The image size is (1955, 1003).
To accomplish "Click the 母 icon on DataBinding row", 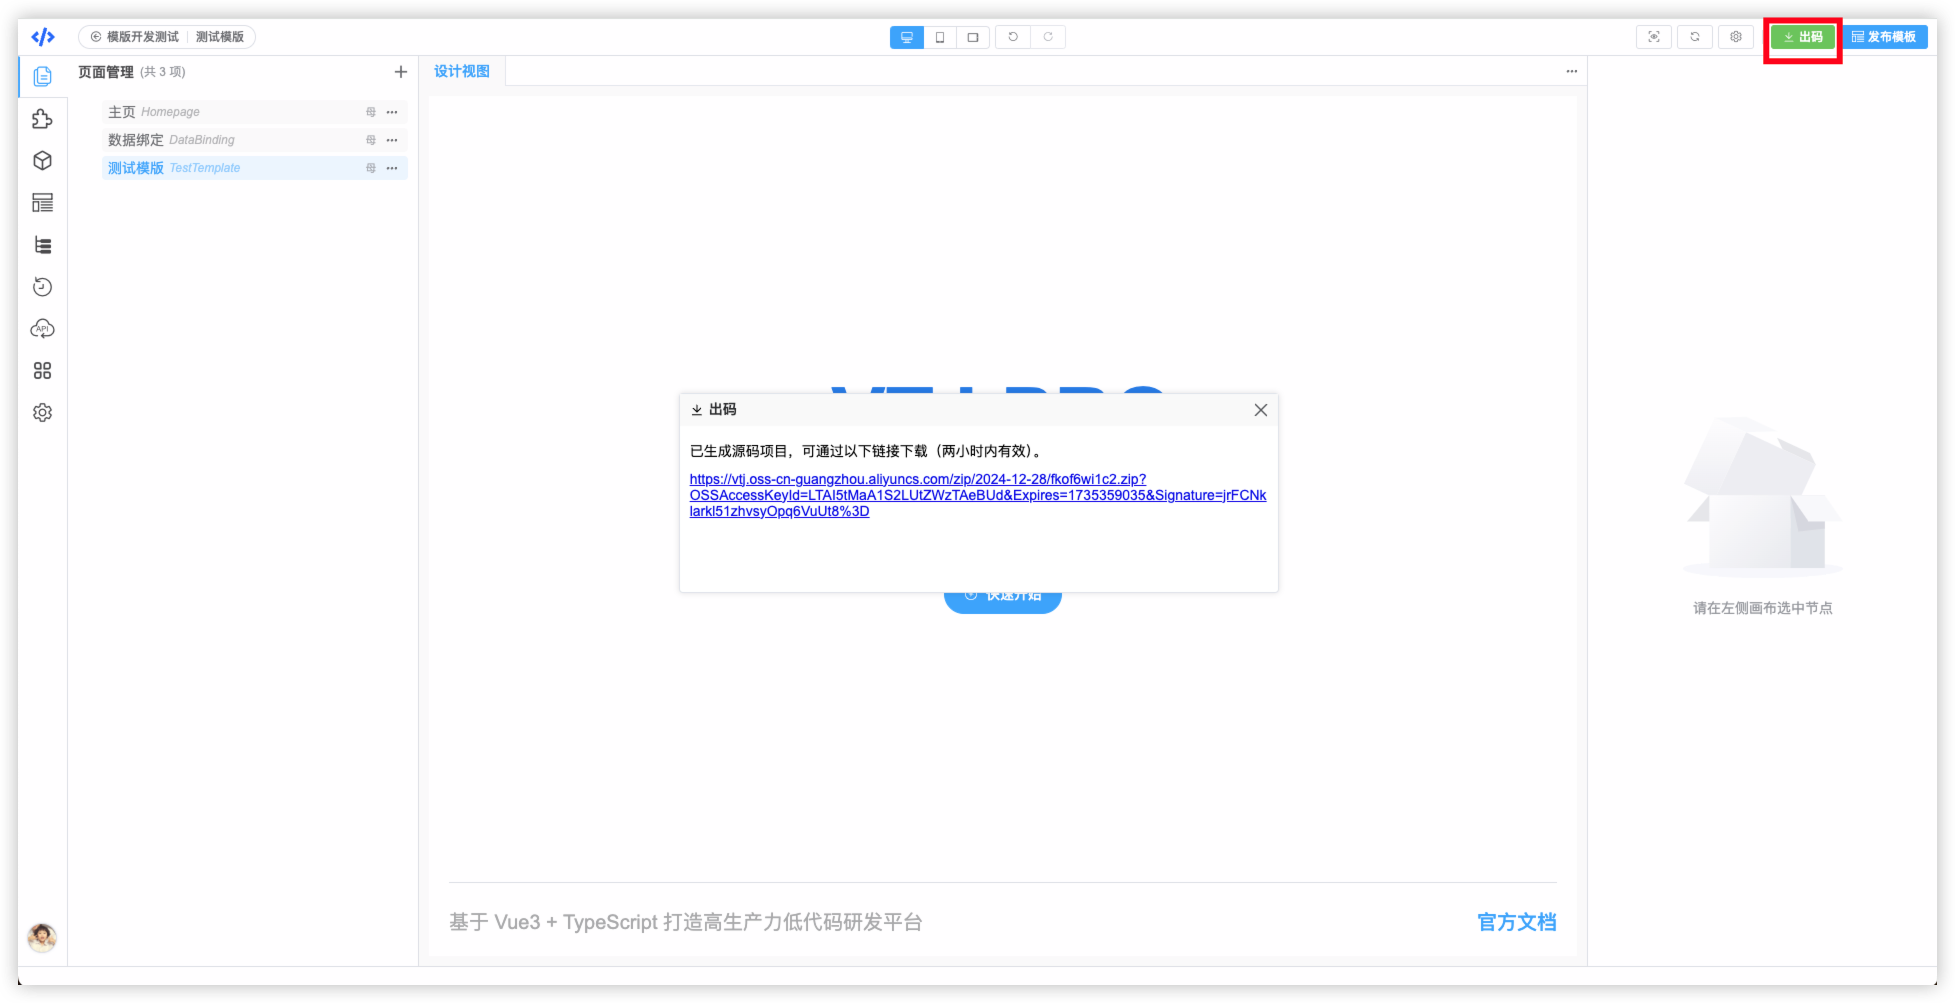I will [x=371, y=140].
